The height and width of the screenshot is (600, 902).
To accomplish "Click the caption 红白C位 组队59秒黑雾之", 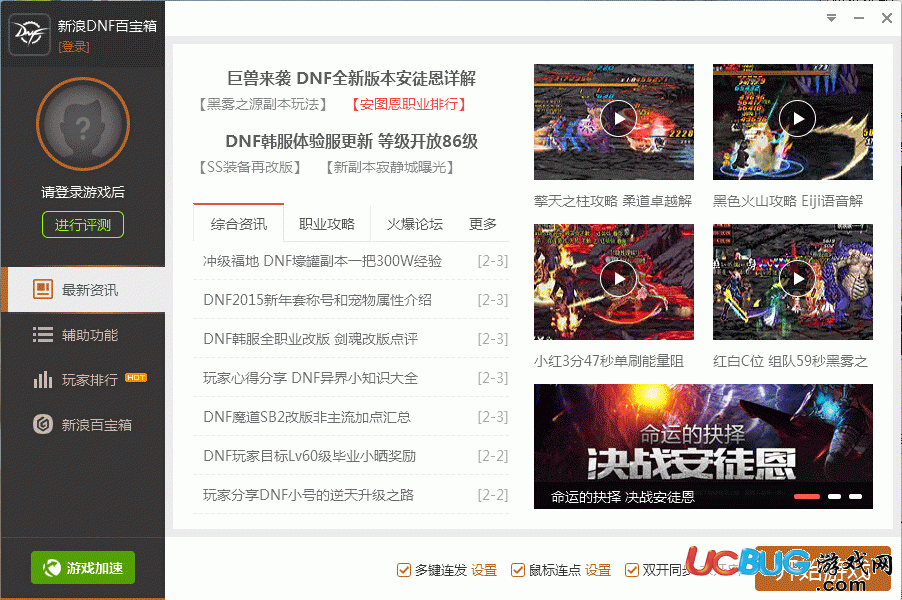I will pyautogui.click(x=790, y=361).
